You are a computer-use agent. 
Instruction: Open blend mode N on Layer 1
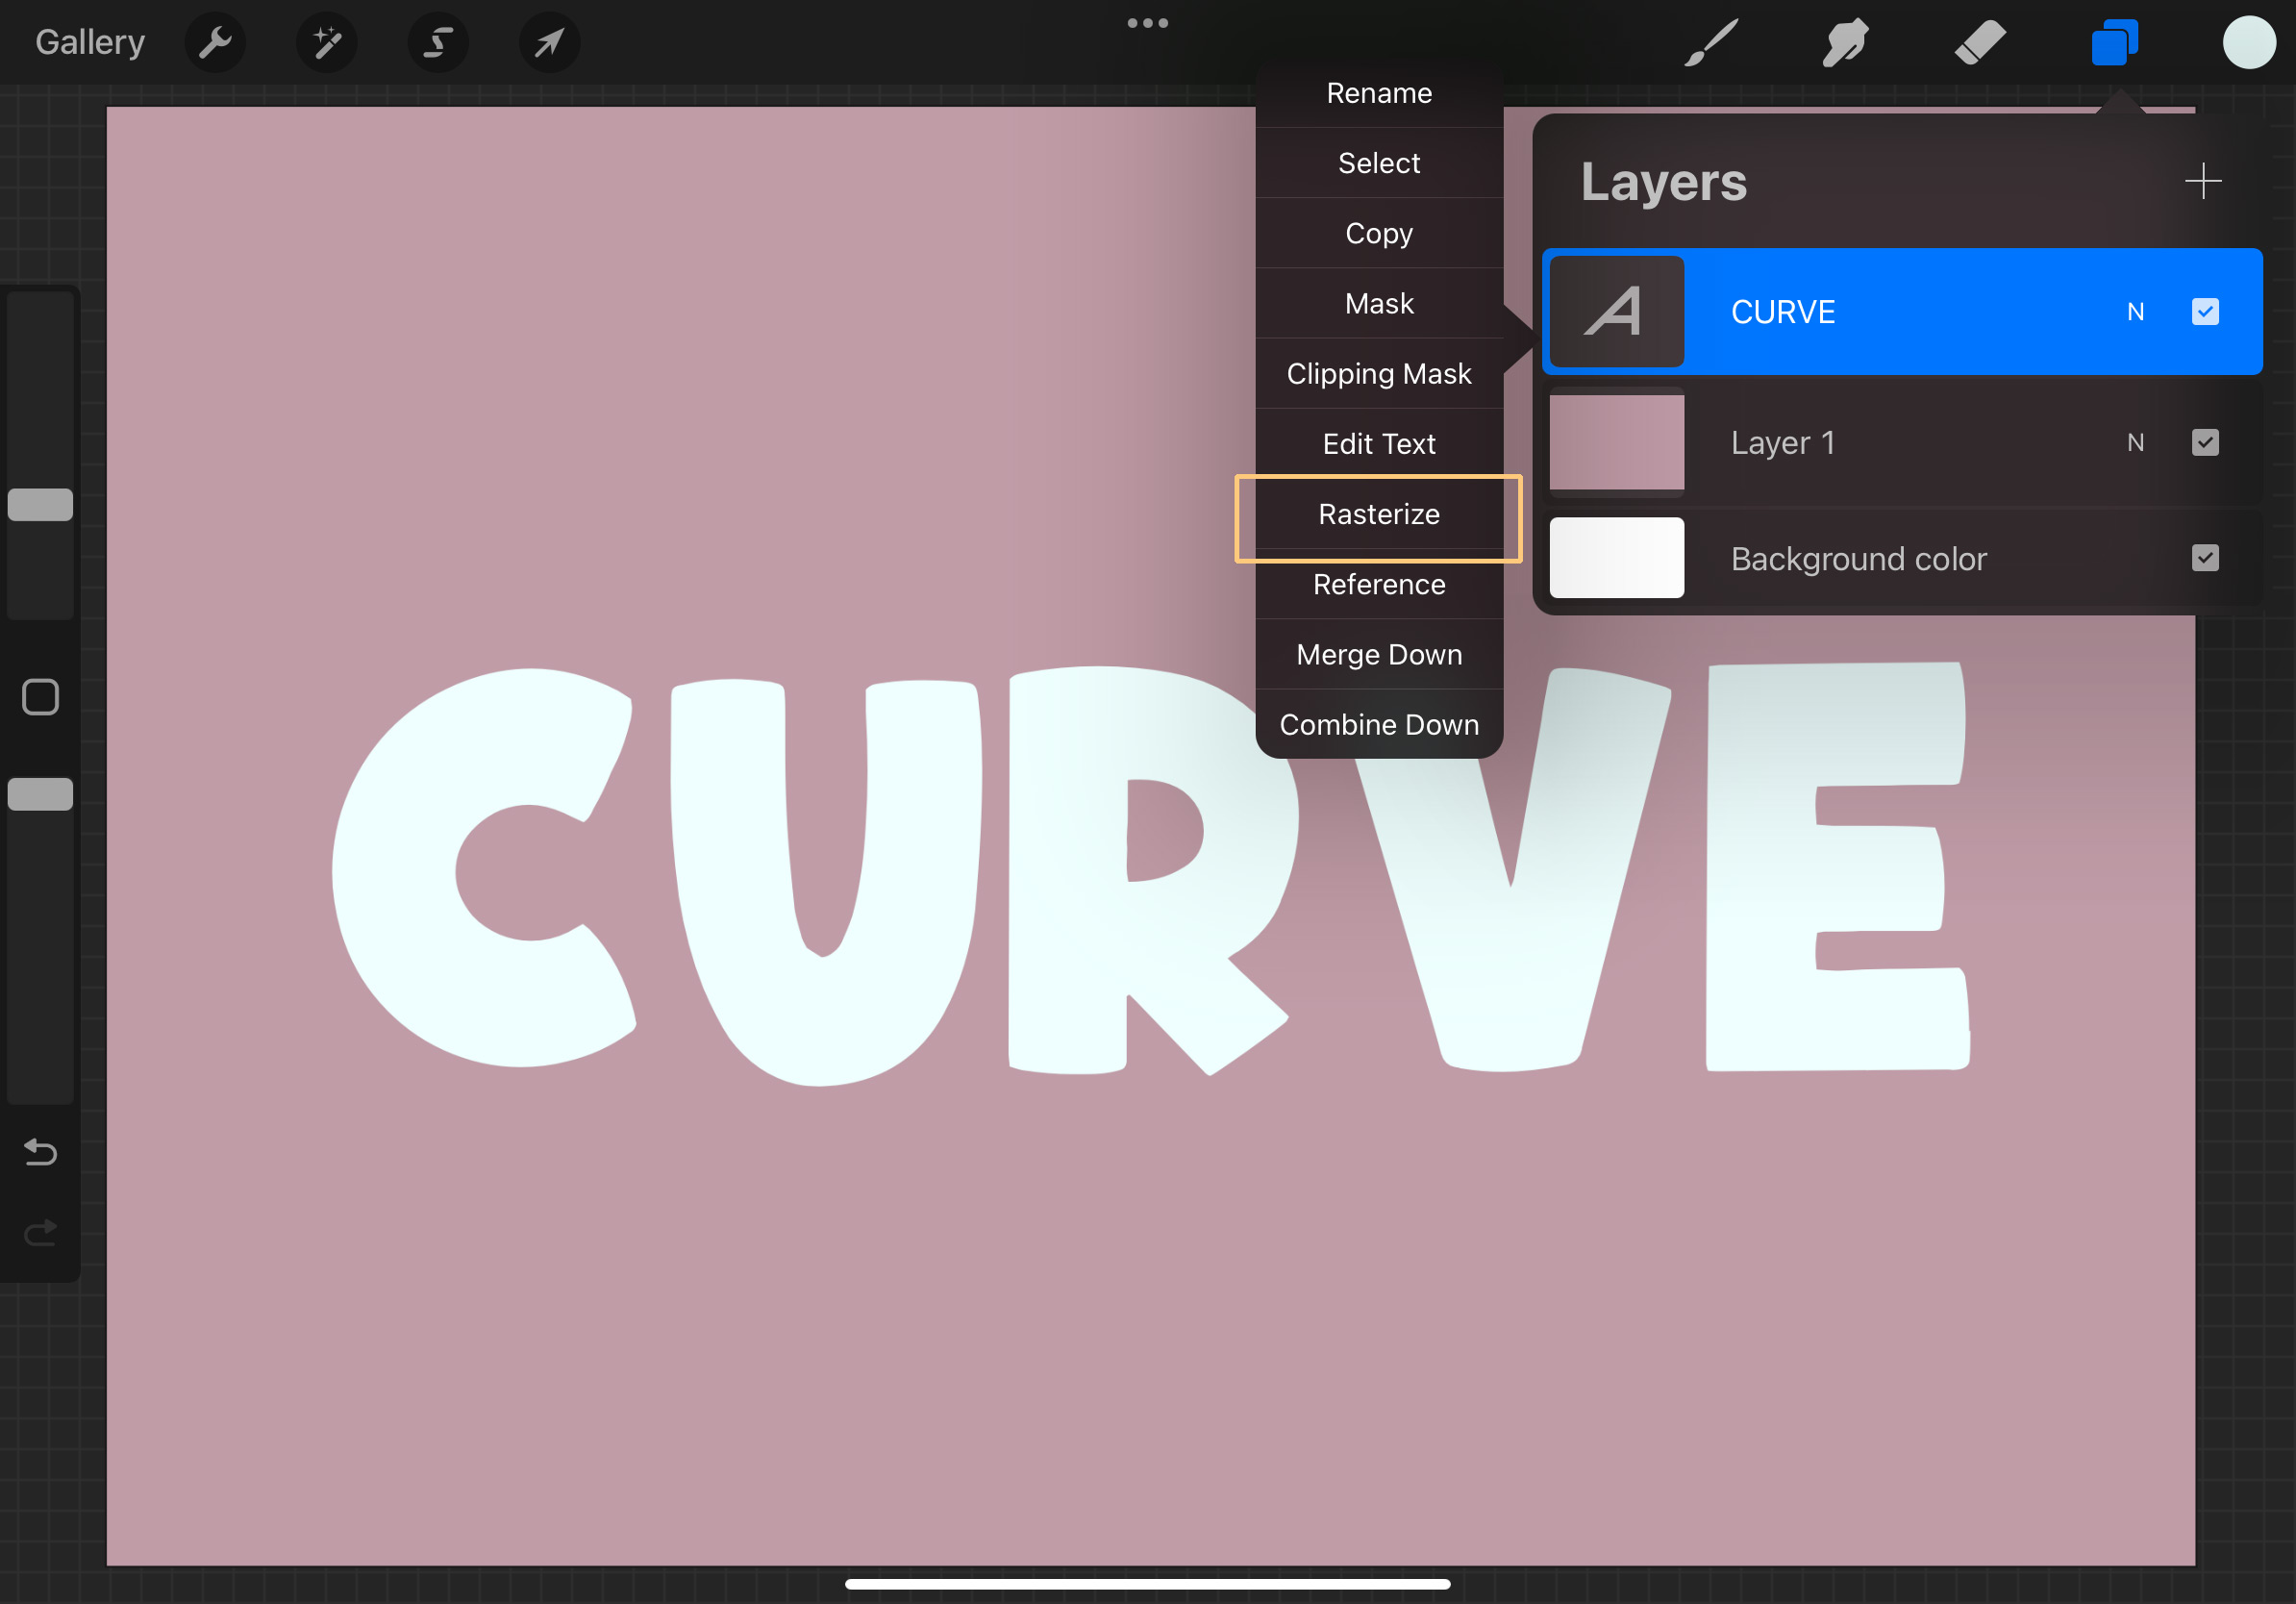(2135, 442)
